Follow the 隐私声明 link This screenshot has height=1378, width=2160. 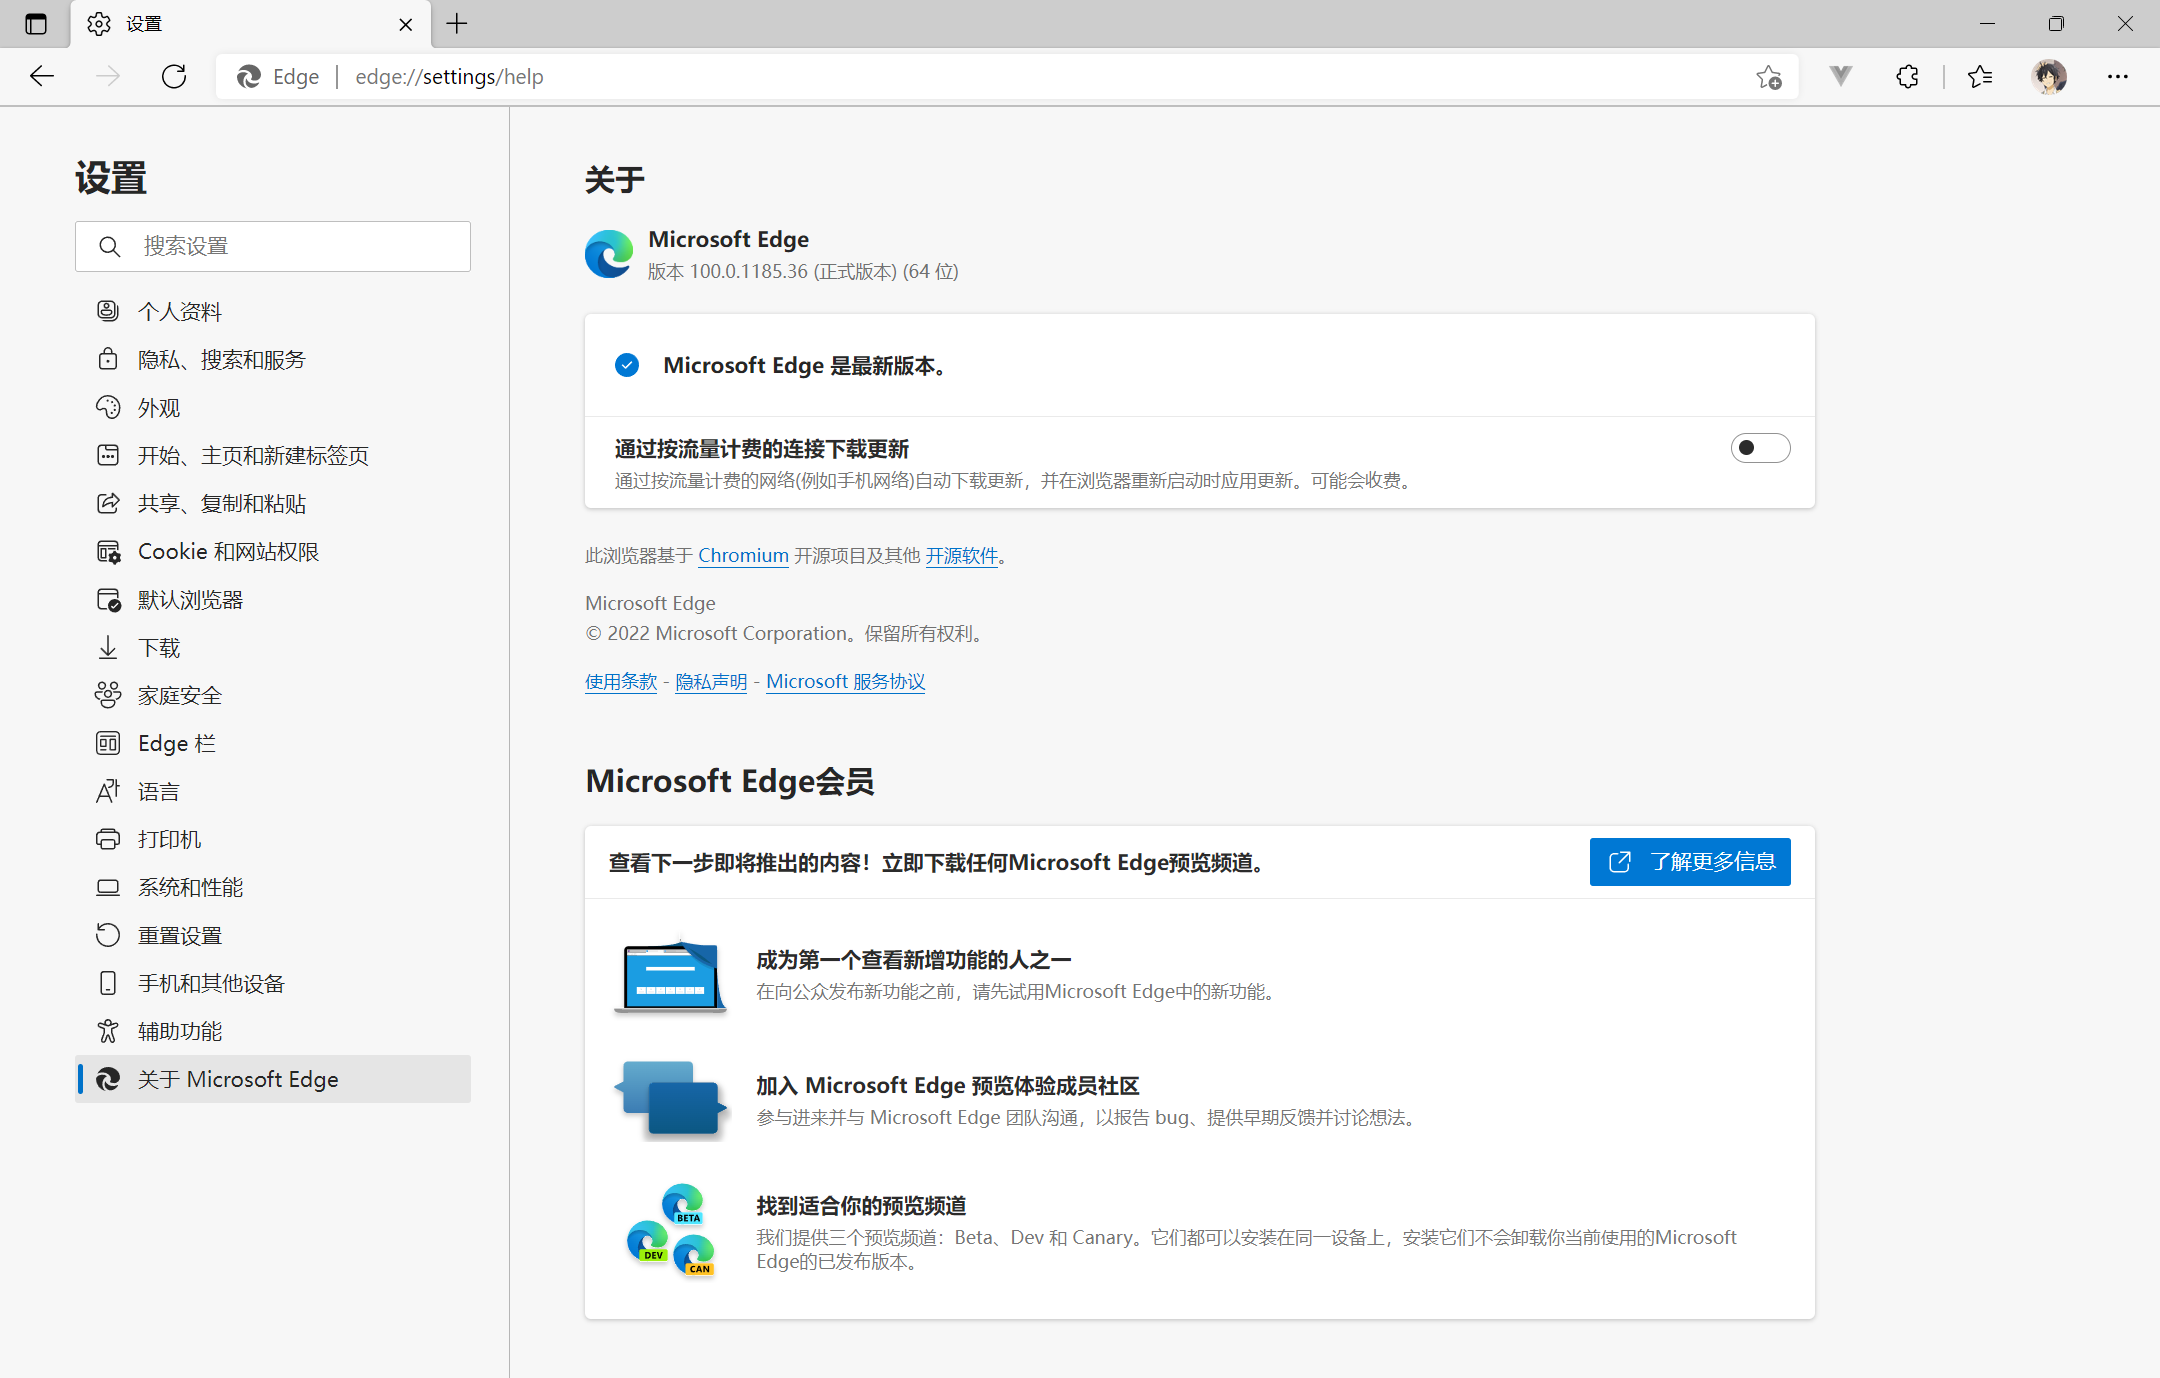[711, 681]
